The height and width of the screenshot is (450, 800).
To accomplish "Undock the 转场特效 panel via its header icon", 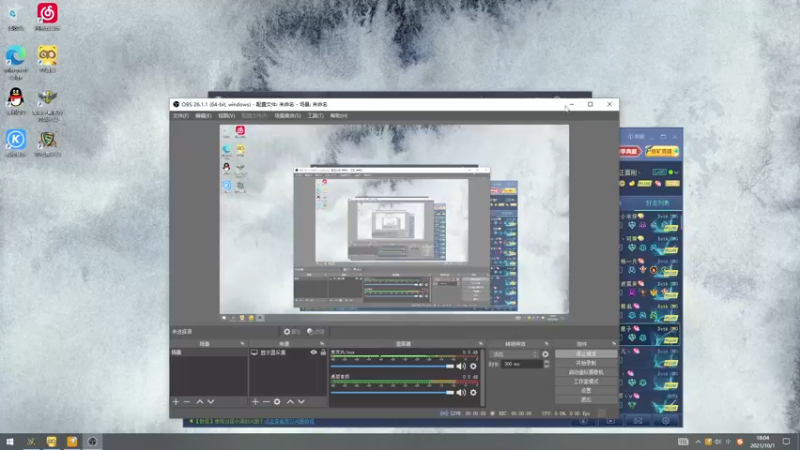I will pyautogui.click(x=546, y=344).
